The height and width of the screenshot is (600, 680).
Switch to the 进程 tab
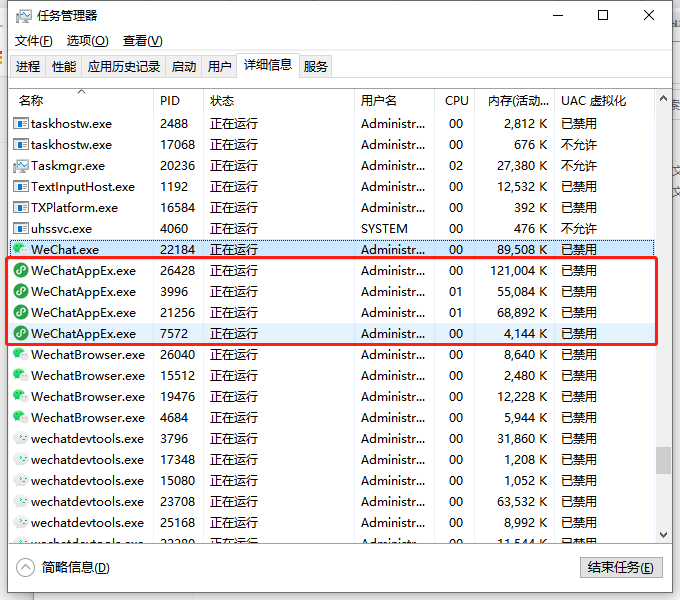point(28,66)
